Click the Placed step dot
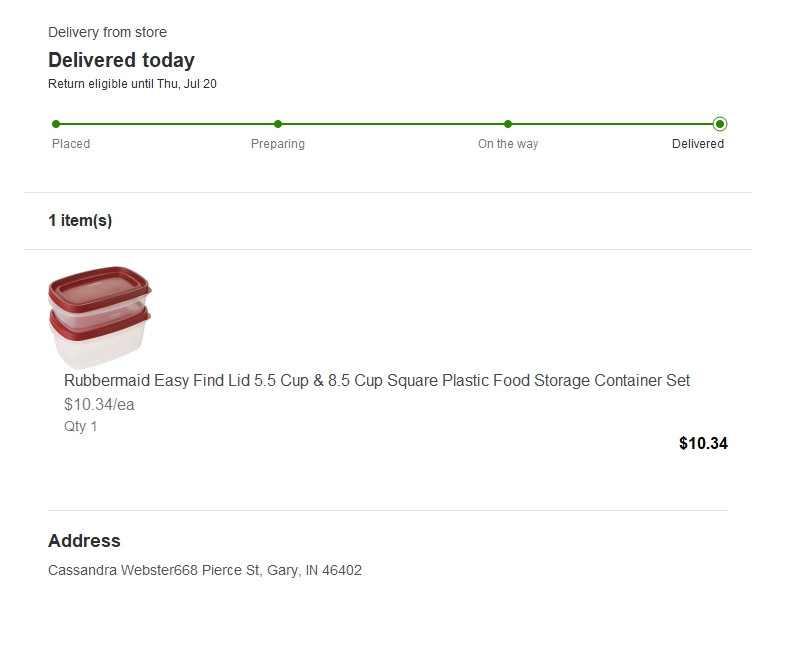This screenshot has width=800, height=646. [x=56, y=124]
